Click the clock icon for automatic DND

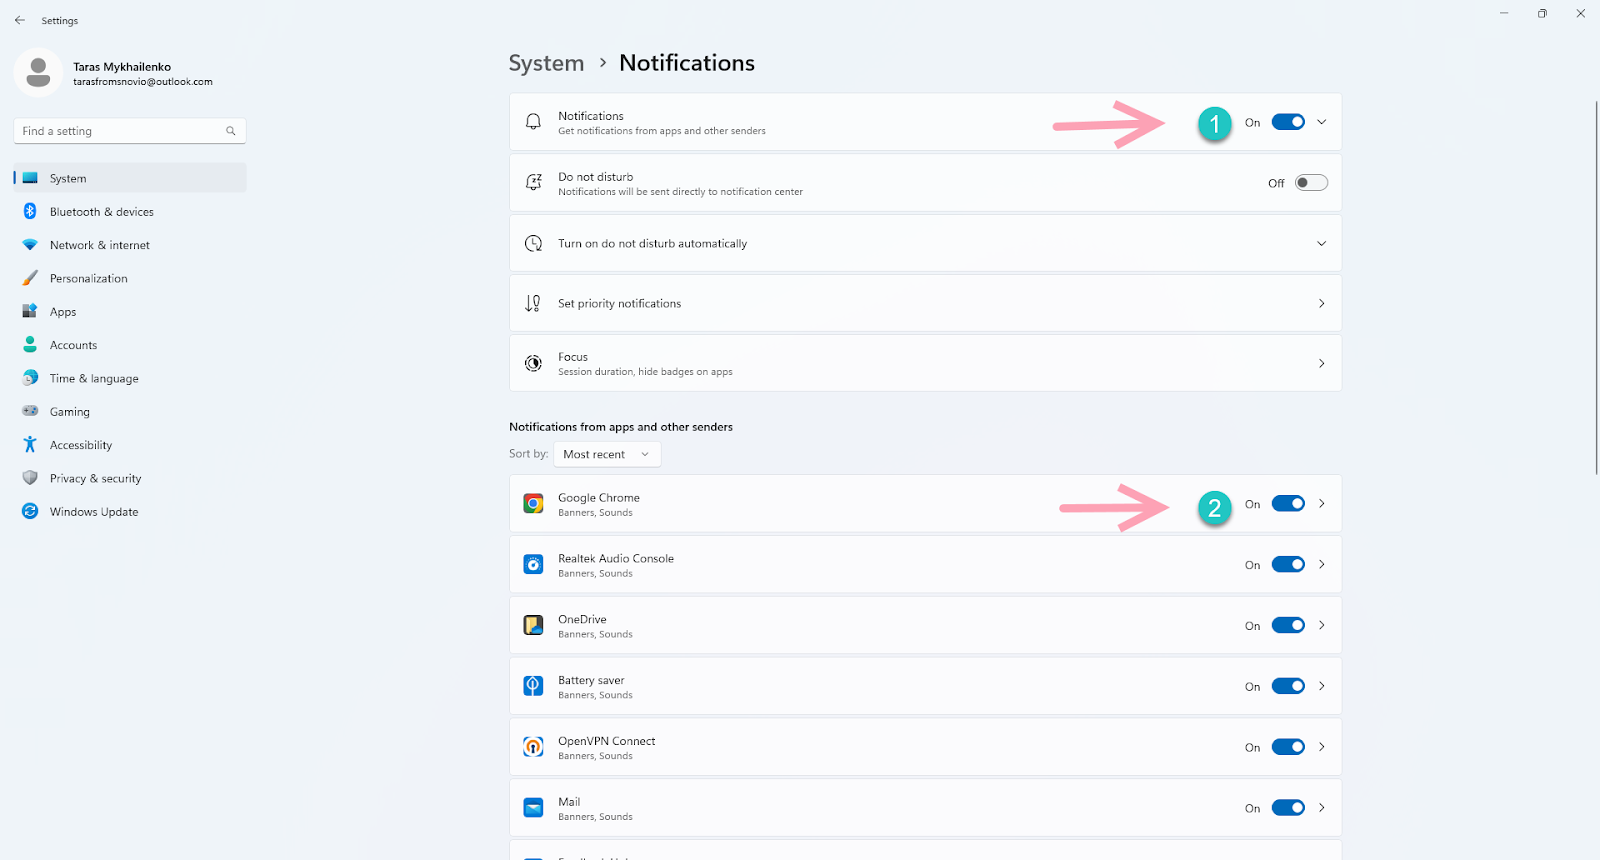tap(534, 243)
